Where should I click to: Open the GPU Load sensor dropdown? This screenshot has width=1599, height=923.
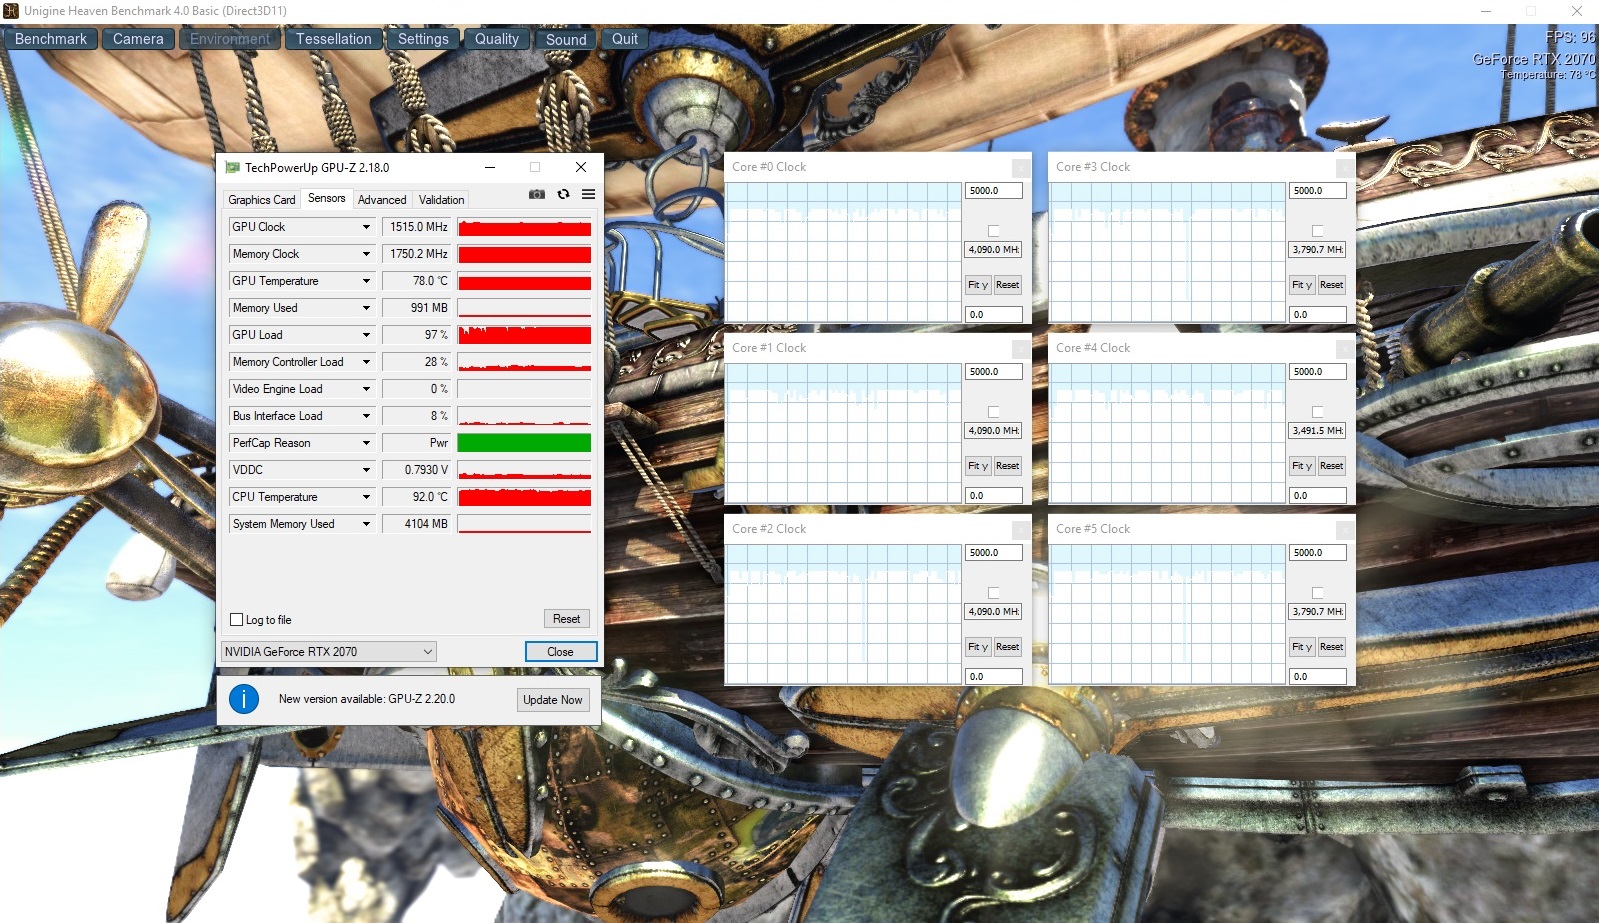(x=366, y=335)
